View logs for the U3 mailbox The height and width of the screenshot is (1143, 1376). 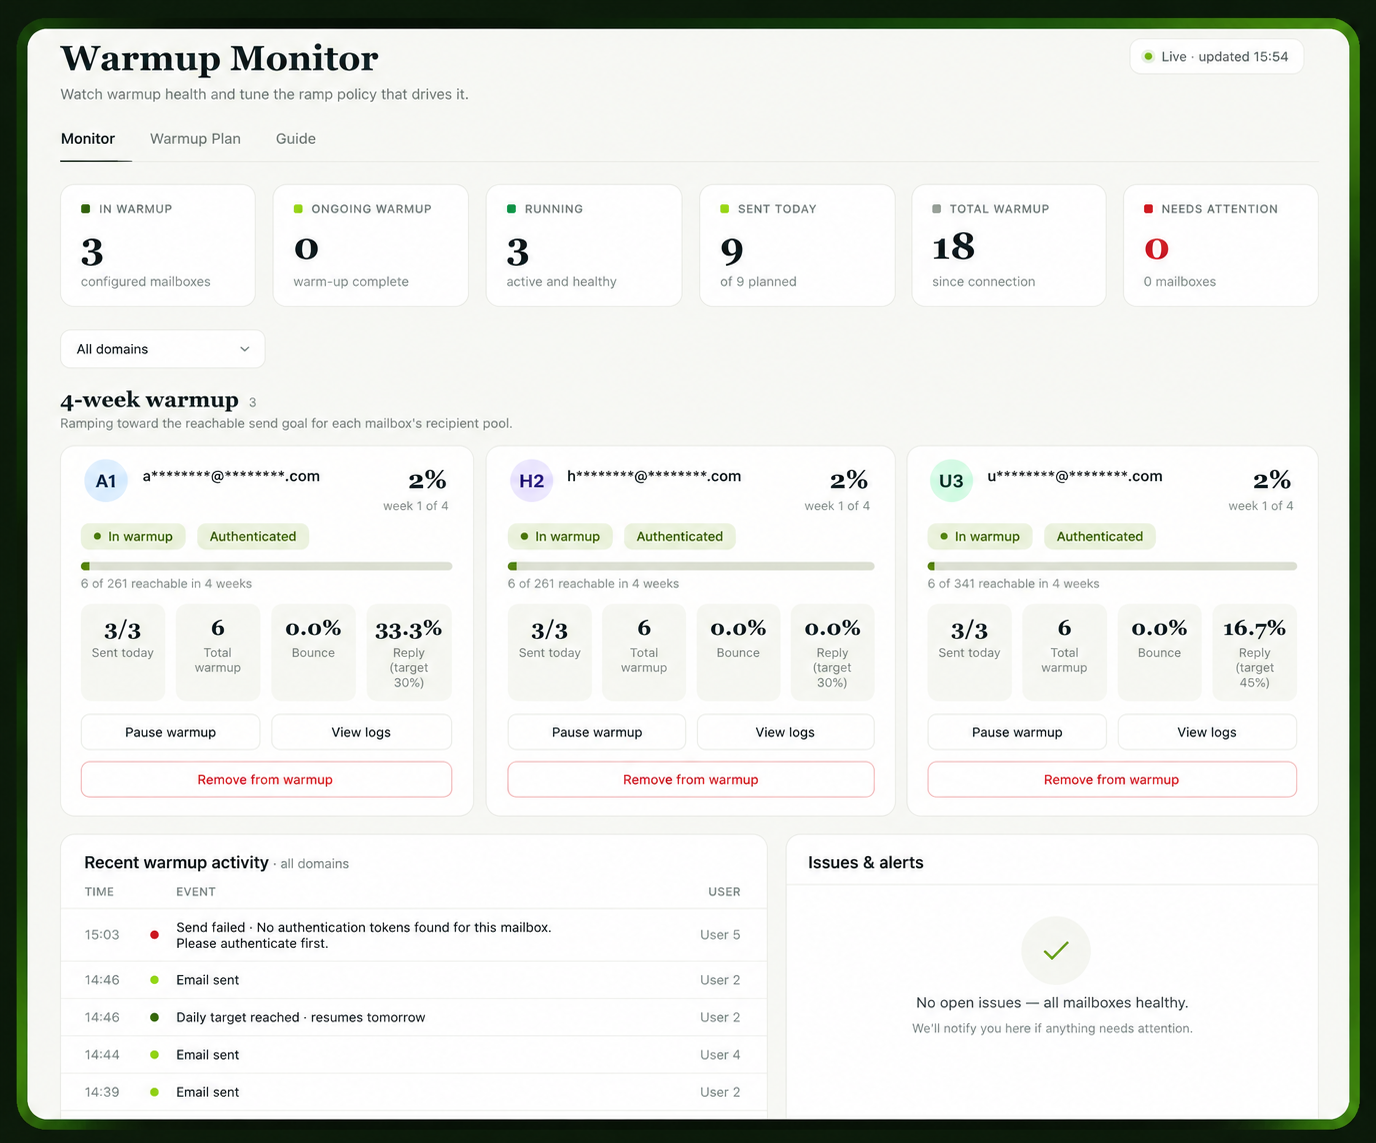1207,732
